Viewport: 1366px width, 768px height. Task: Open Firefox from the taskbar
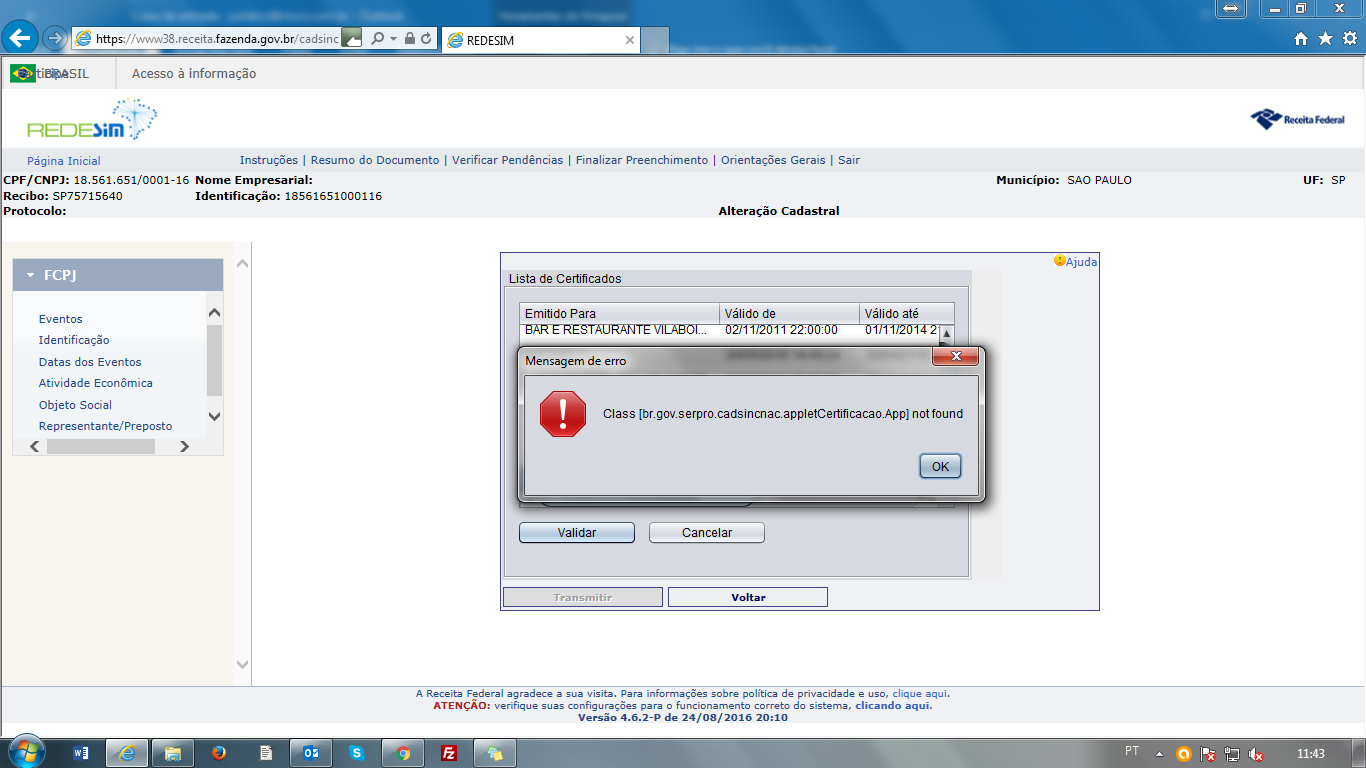click(219, 753)
